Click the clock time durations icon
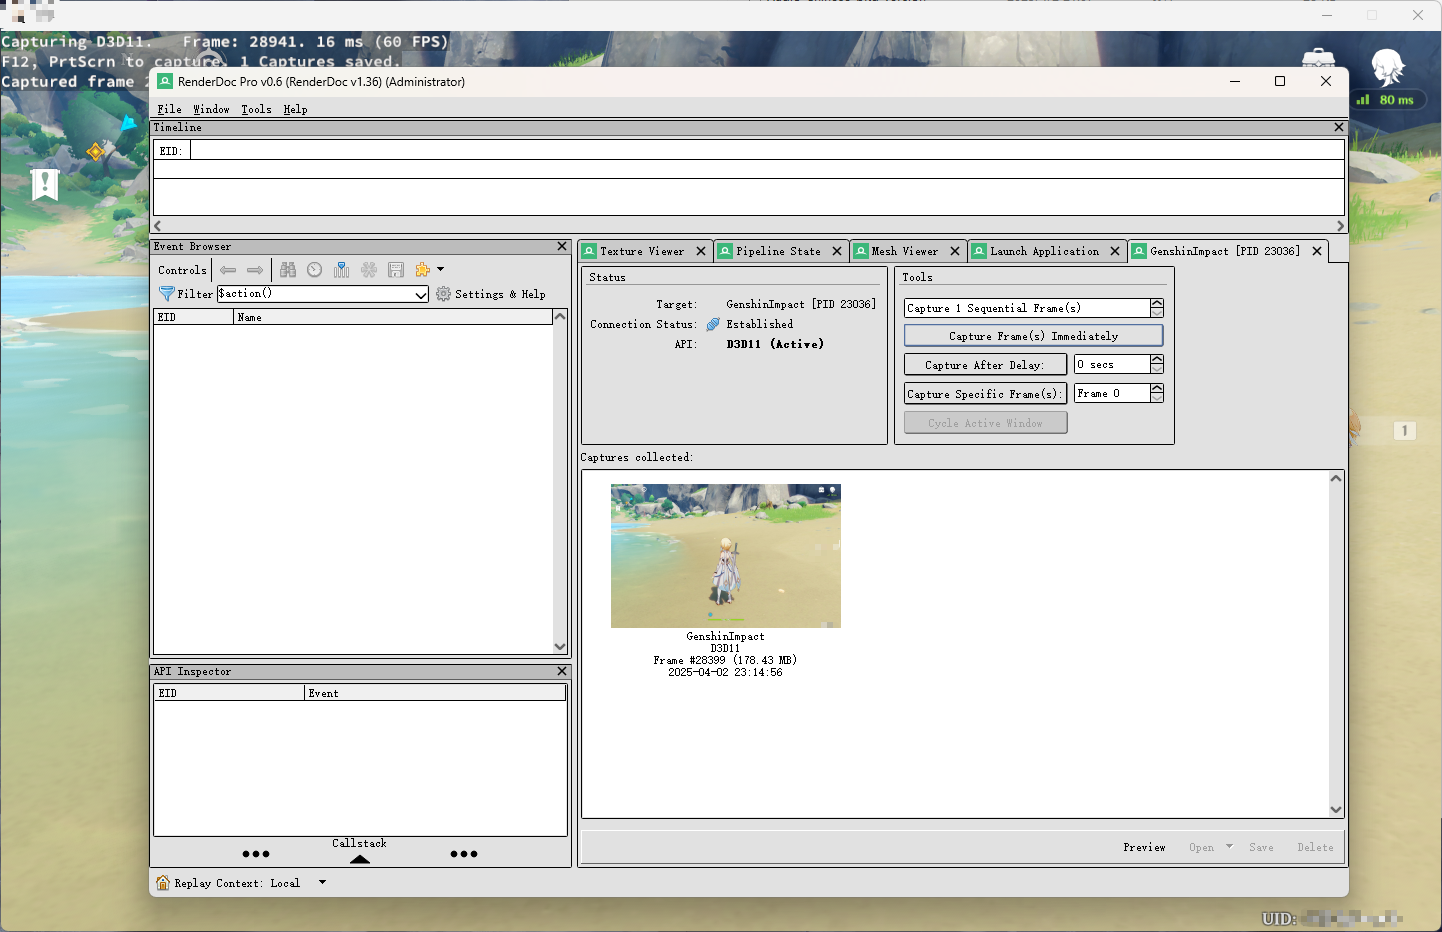Screen dimensions: 1442x932 [315, 270]
